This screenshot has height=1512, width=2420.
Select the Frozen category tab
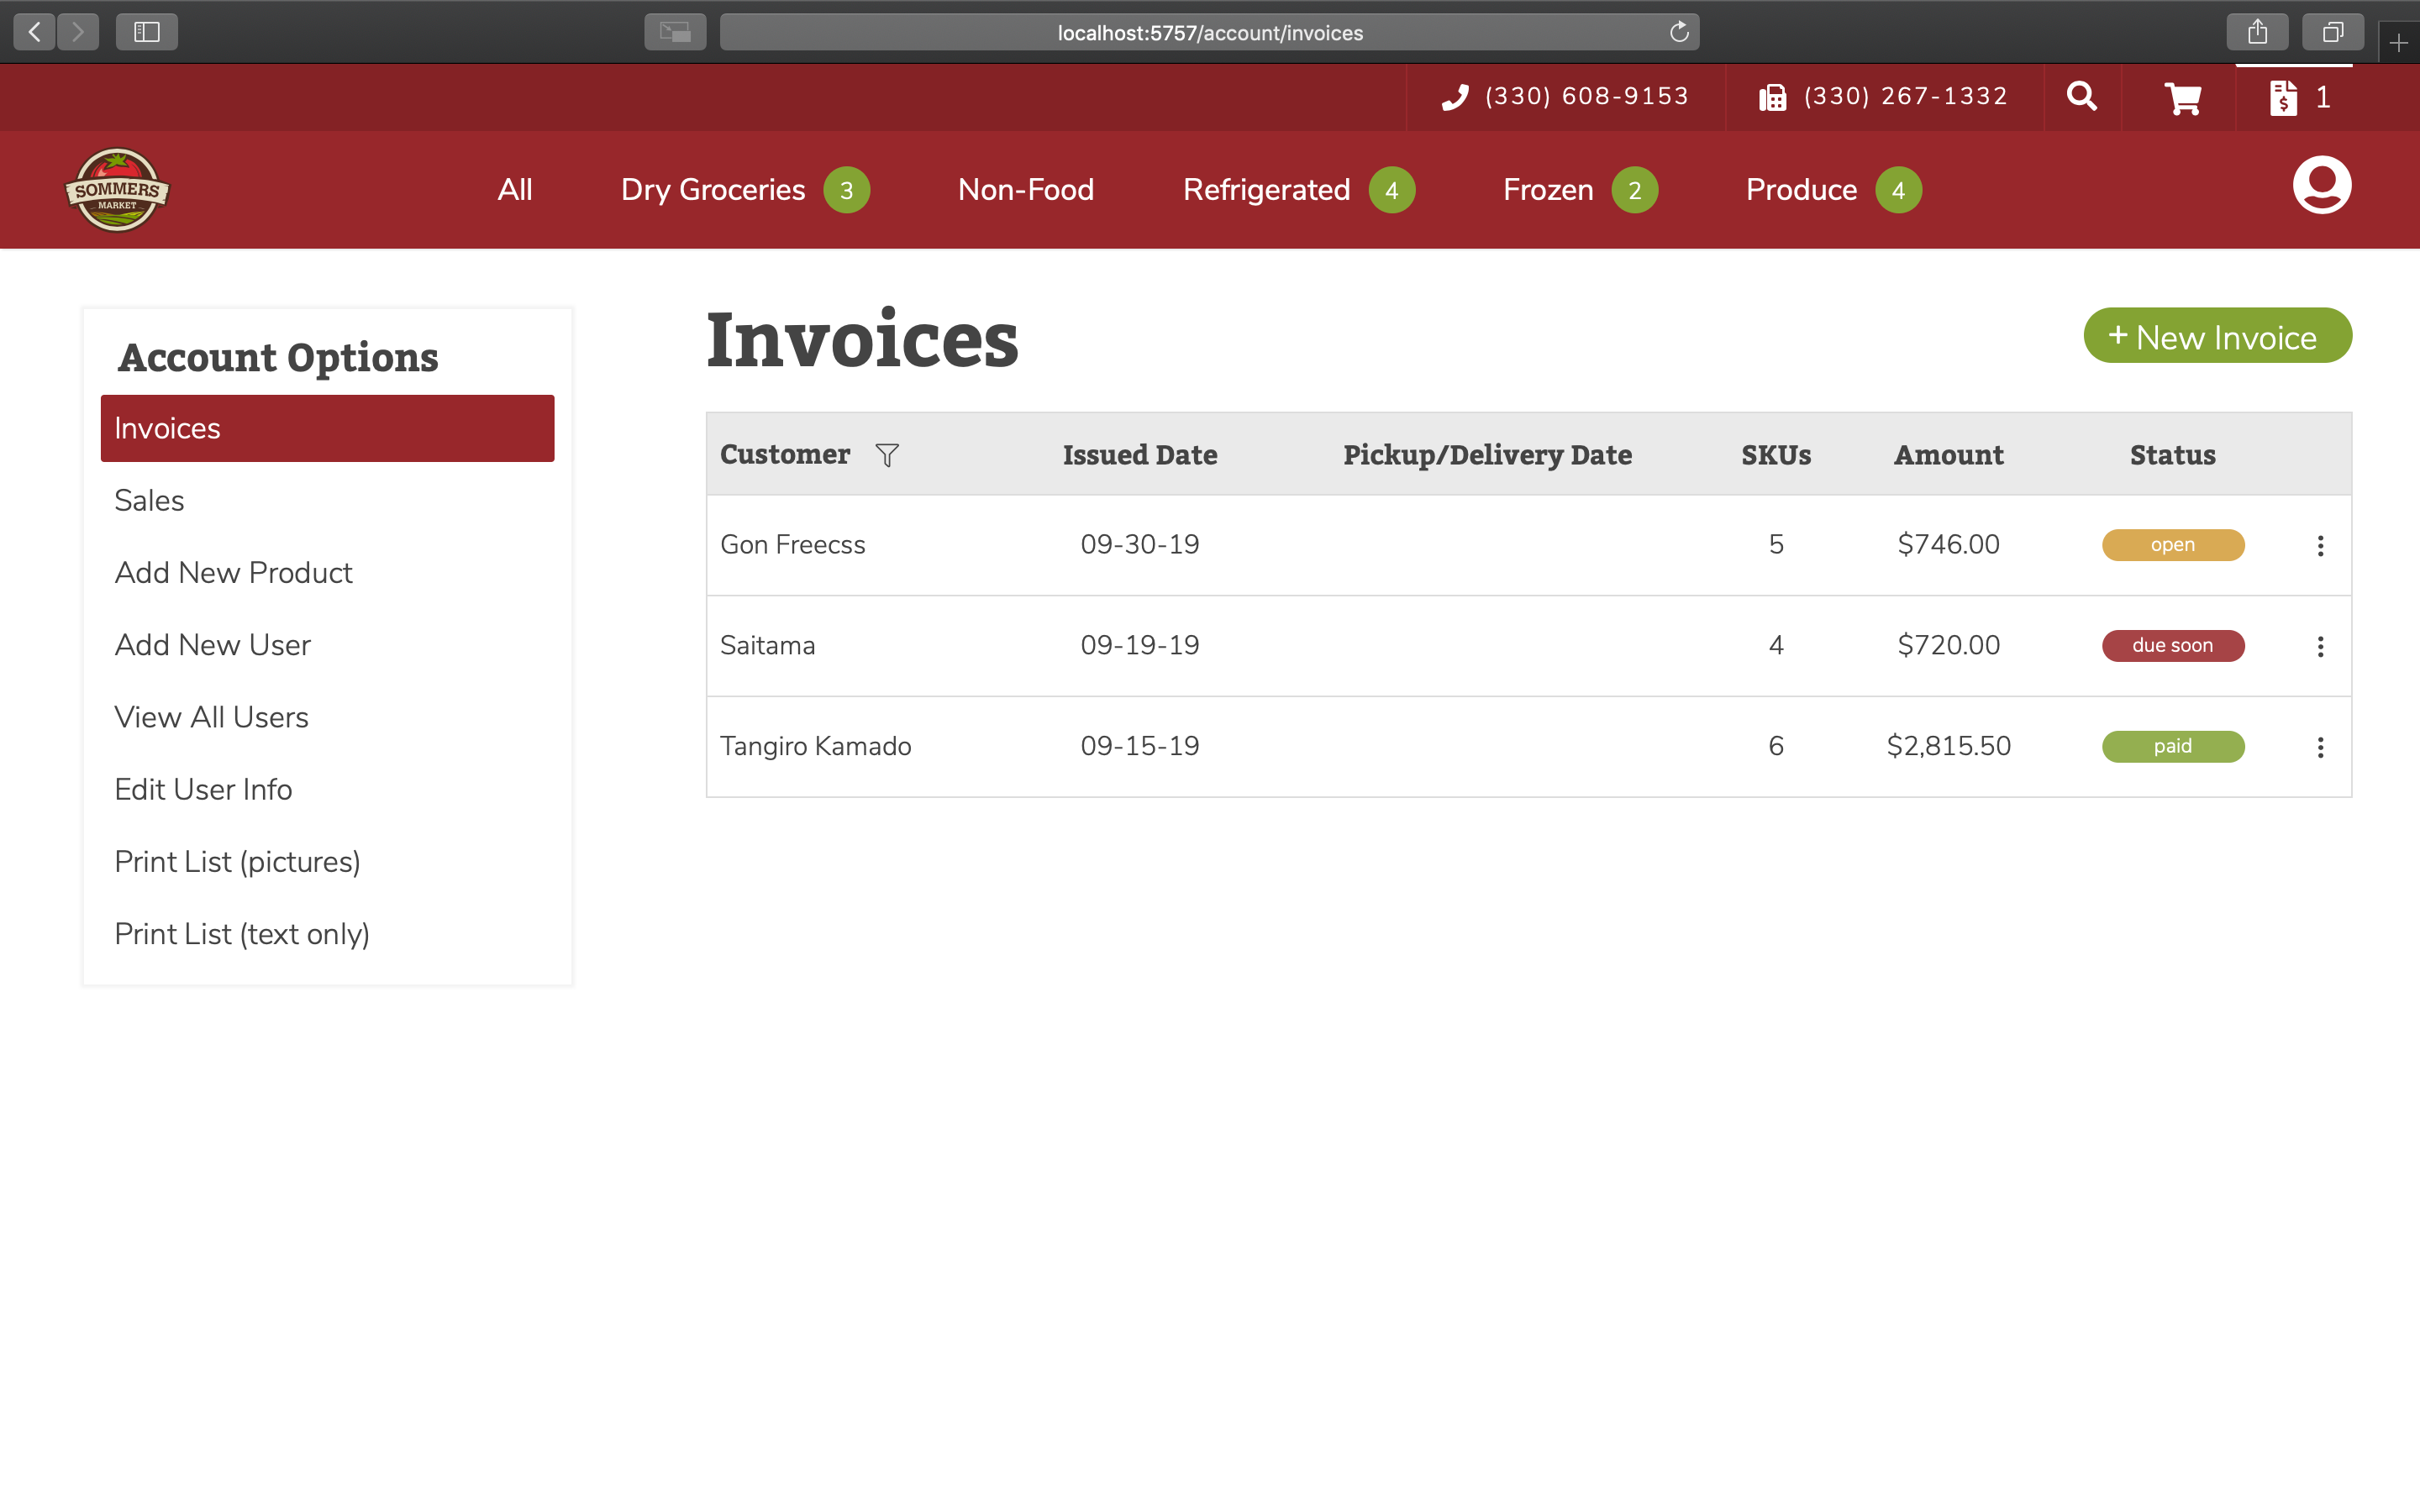(x=1548, y=190)
